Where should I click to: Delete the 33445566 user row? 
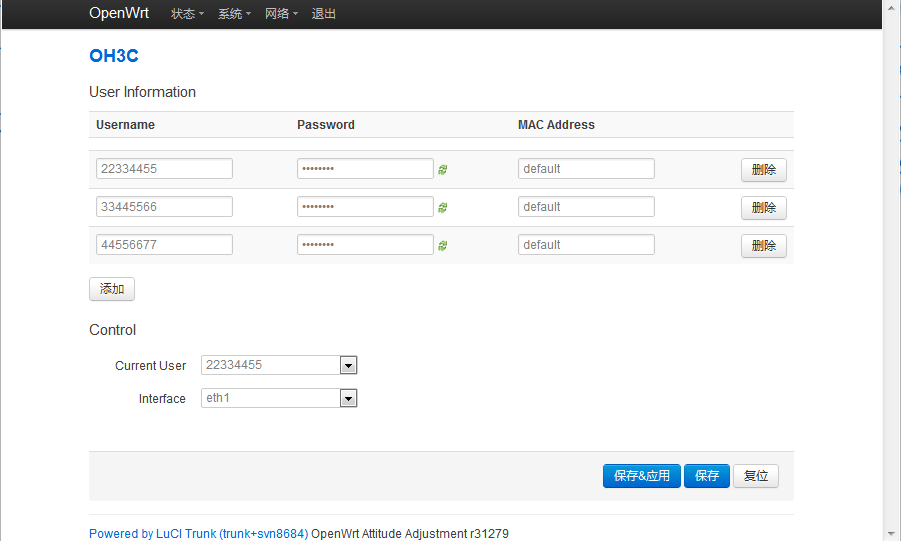coord(764,208)
